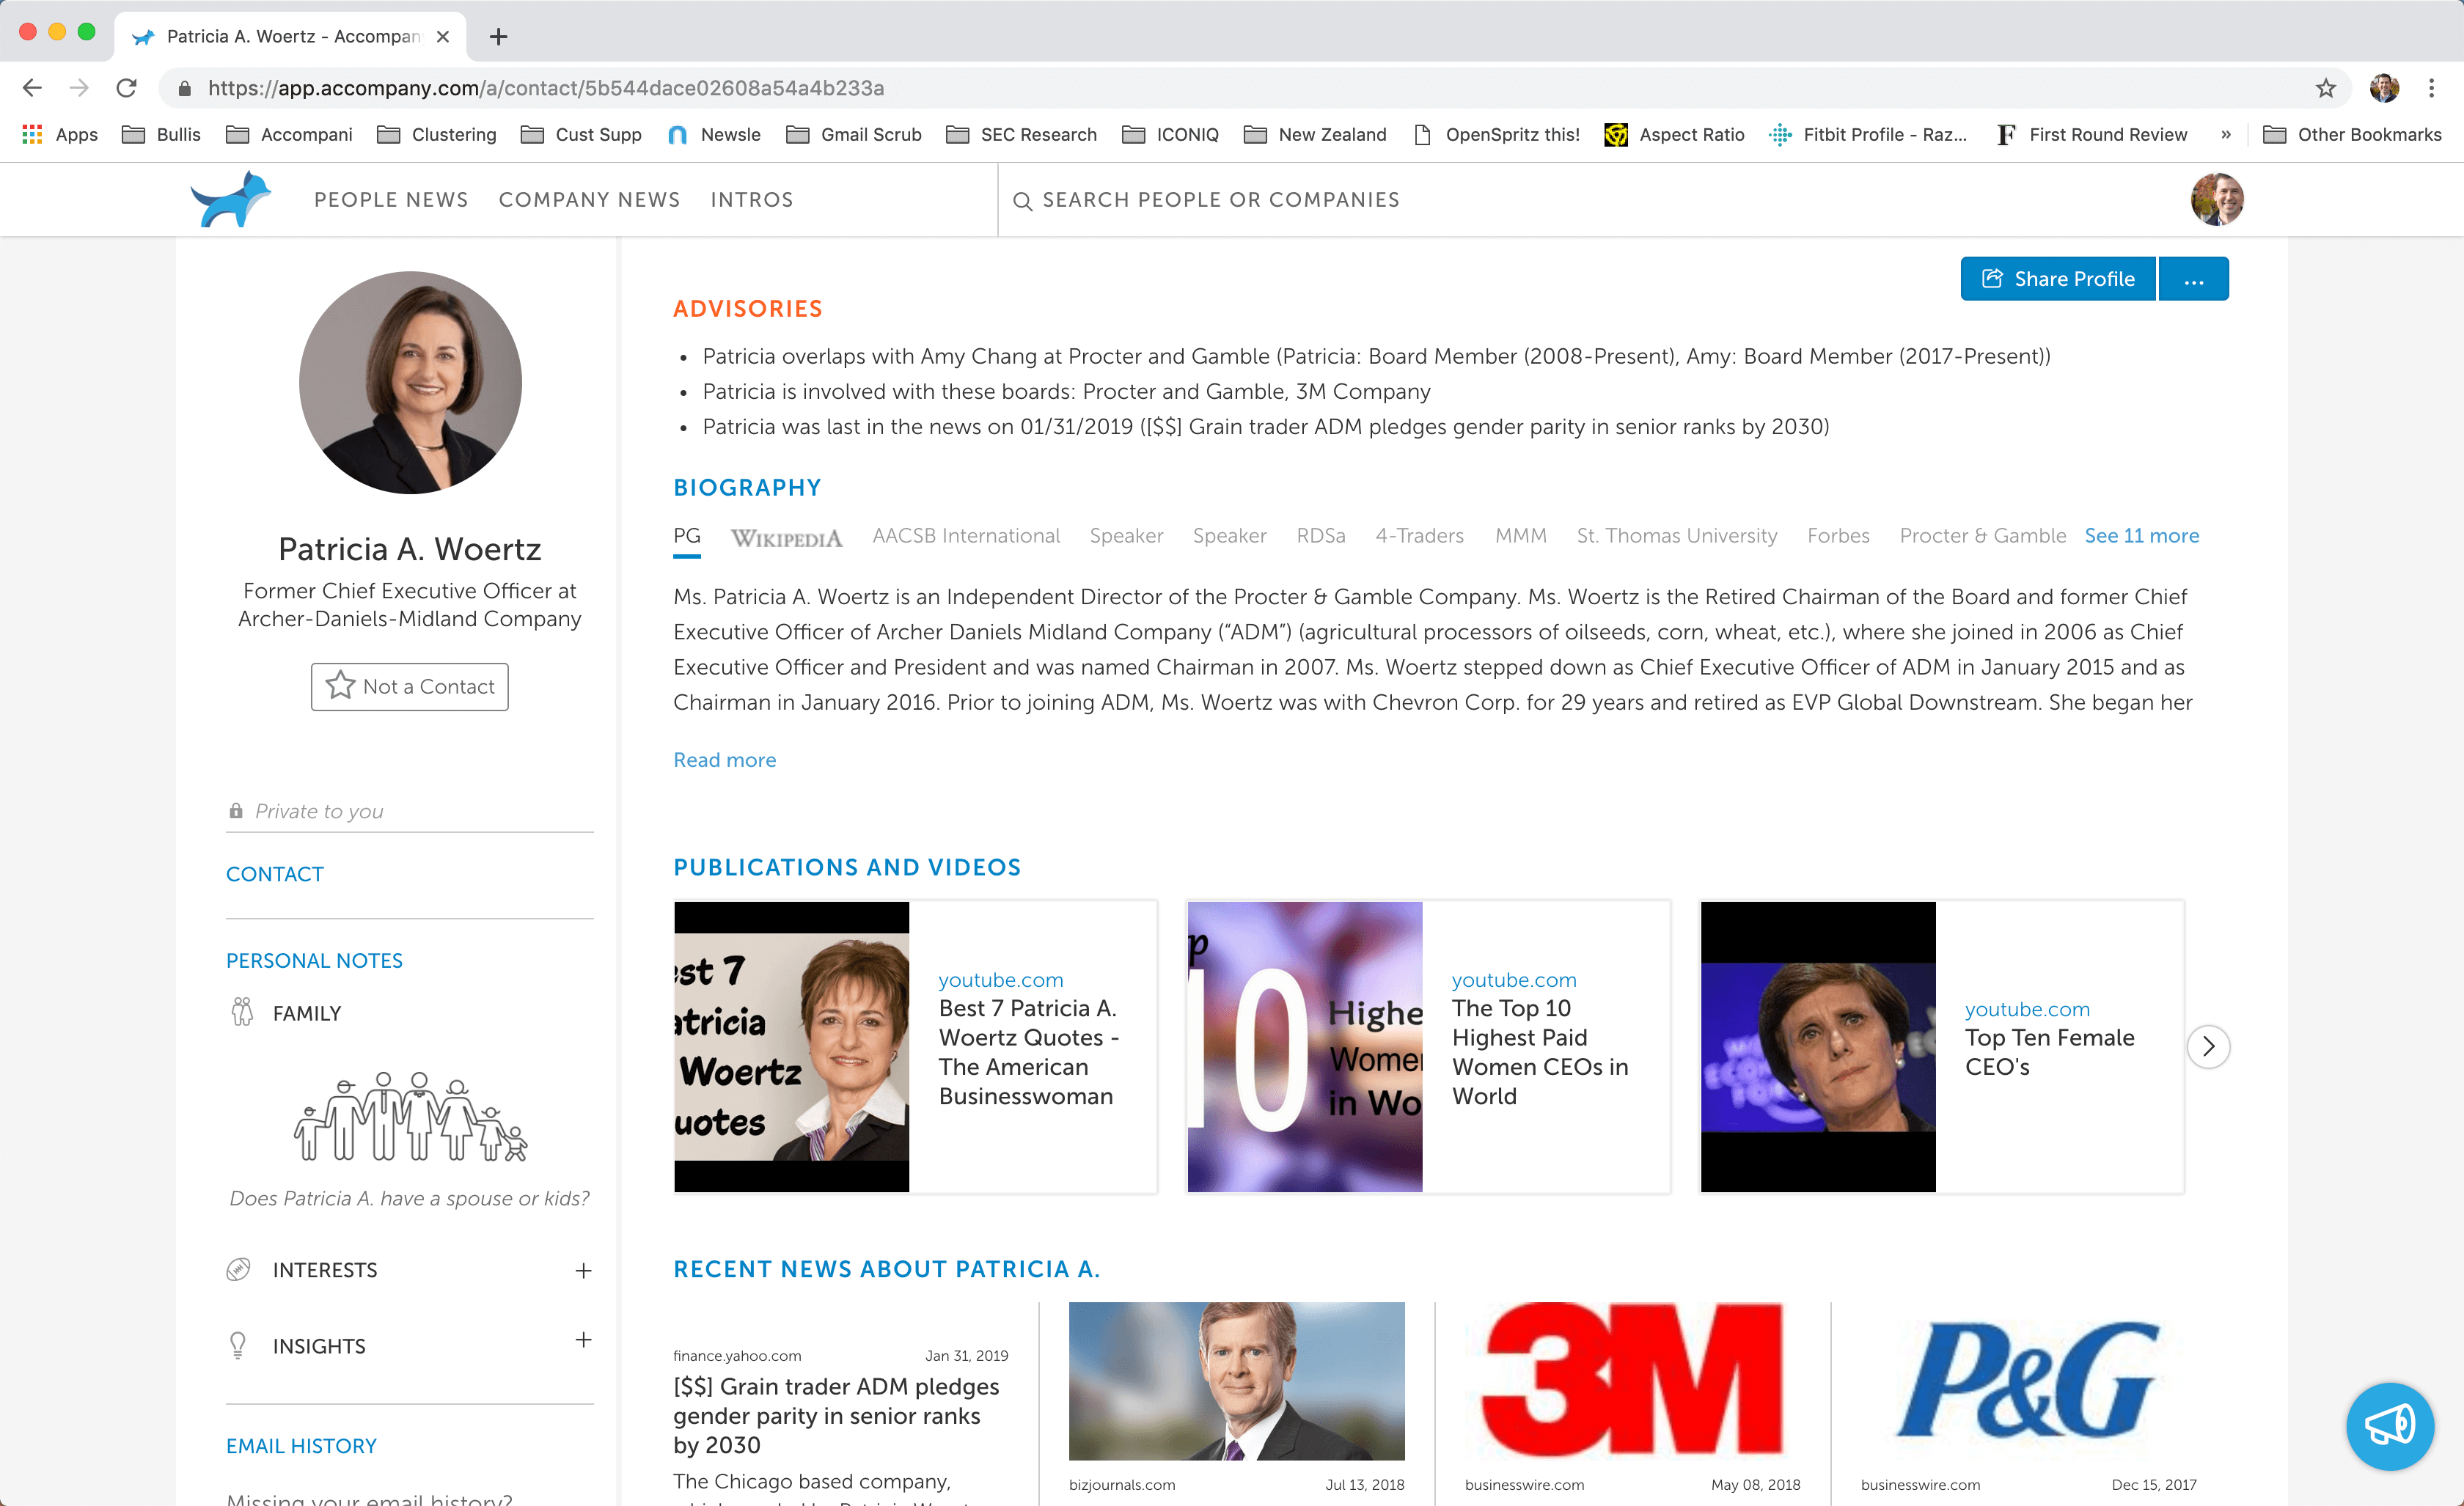Open the user avatar in Accompany header
This screenshot has height=1506, width=2464.
(x=2217, y=199)
